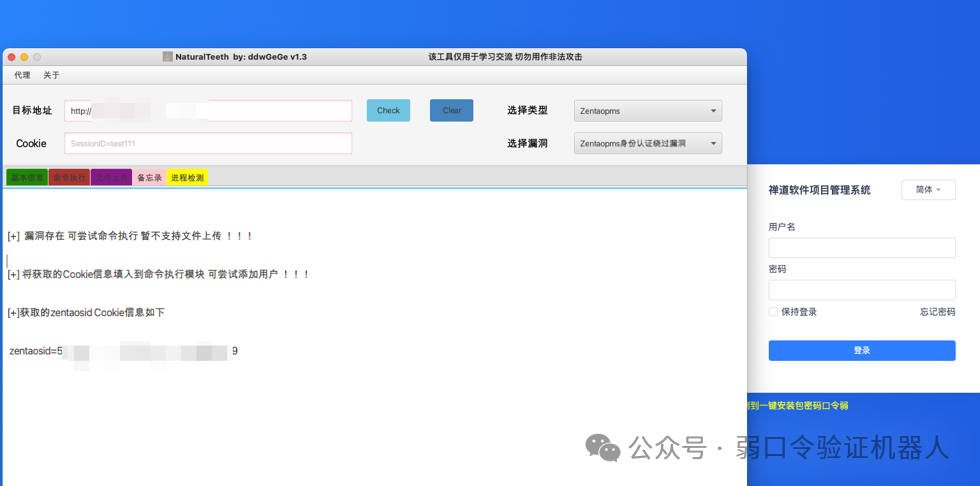Click the Cookie input field
The height and width of the screenshot is (486, 980).
coord(208,143)
